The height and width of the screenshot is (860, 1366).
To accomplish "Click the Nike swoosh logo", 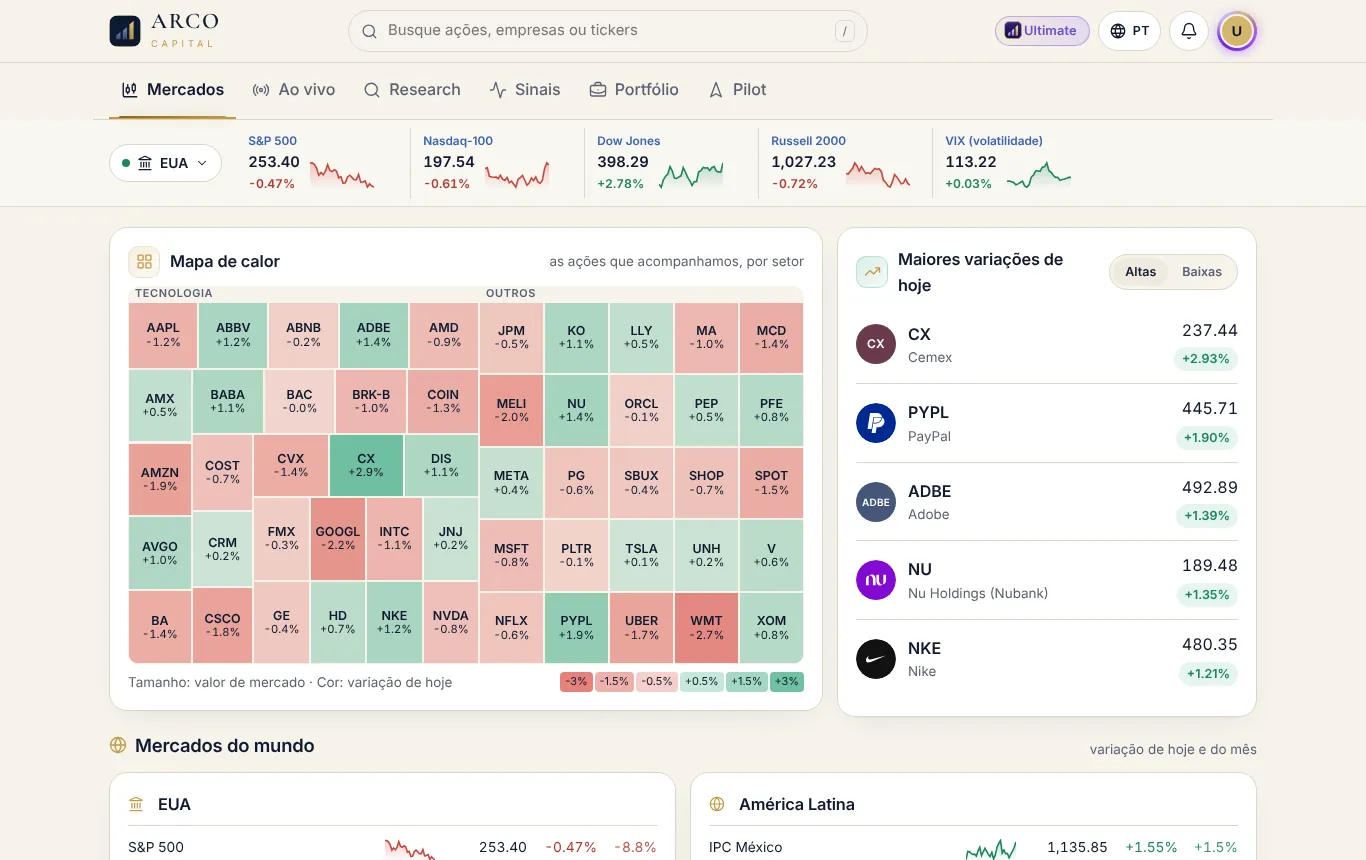I will click(x=875, y=659).
